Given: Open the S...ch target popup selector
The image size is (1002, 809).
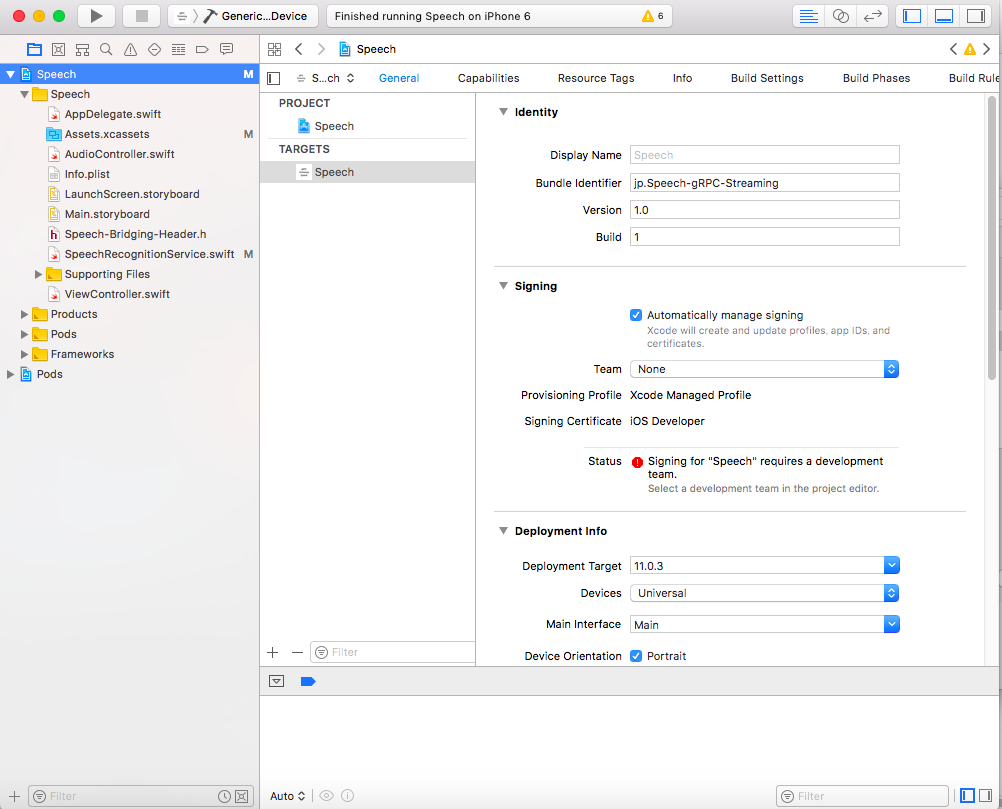Looking at the screenshot, I should click(x=325, y=78).
